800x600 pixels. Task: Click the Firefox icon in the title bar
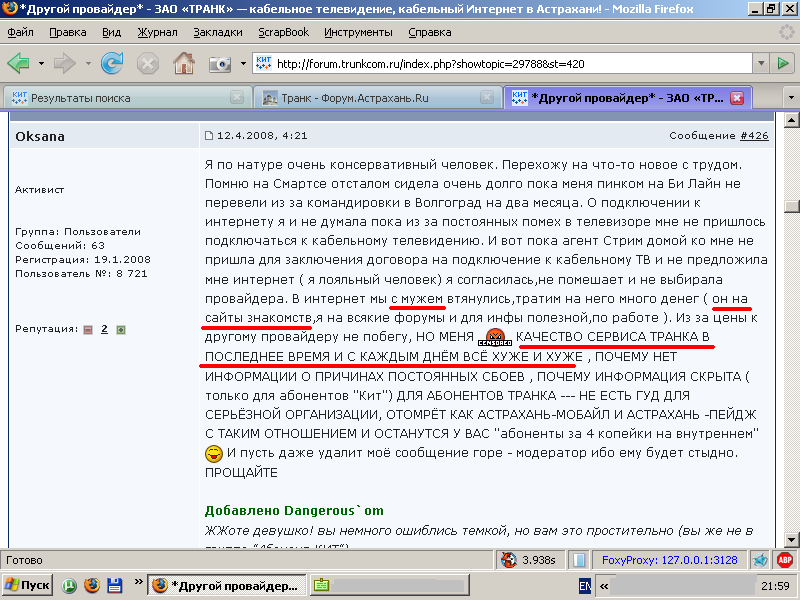[x=10, y=9]
